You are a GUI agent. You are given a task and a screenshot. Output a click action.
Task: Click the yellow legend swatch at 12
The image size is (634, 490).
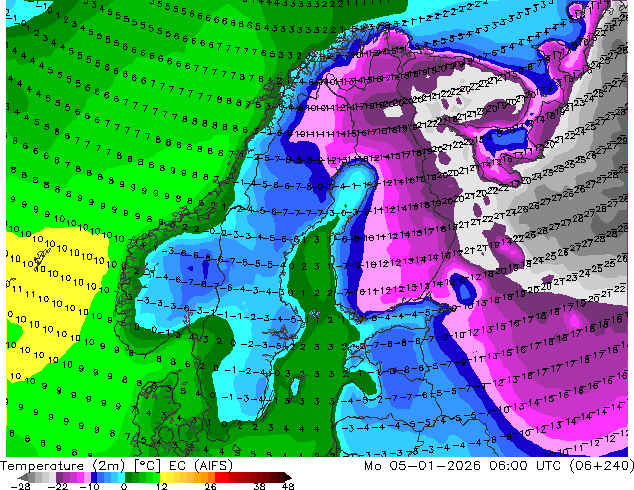click(163, 477)
